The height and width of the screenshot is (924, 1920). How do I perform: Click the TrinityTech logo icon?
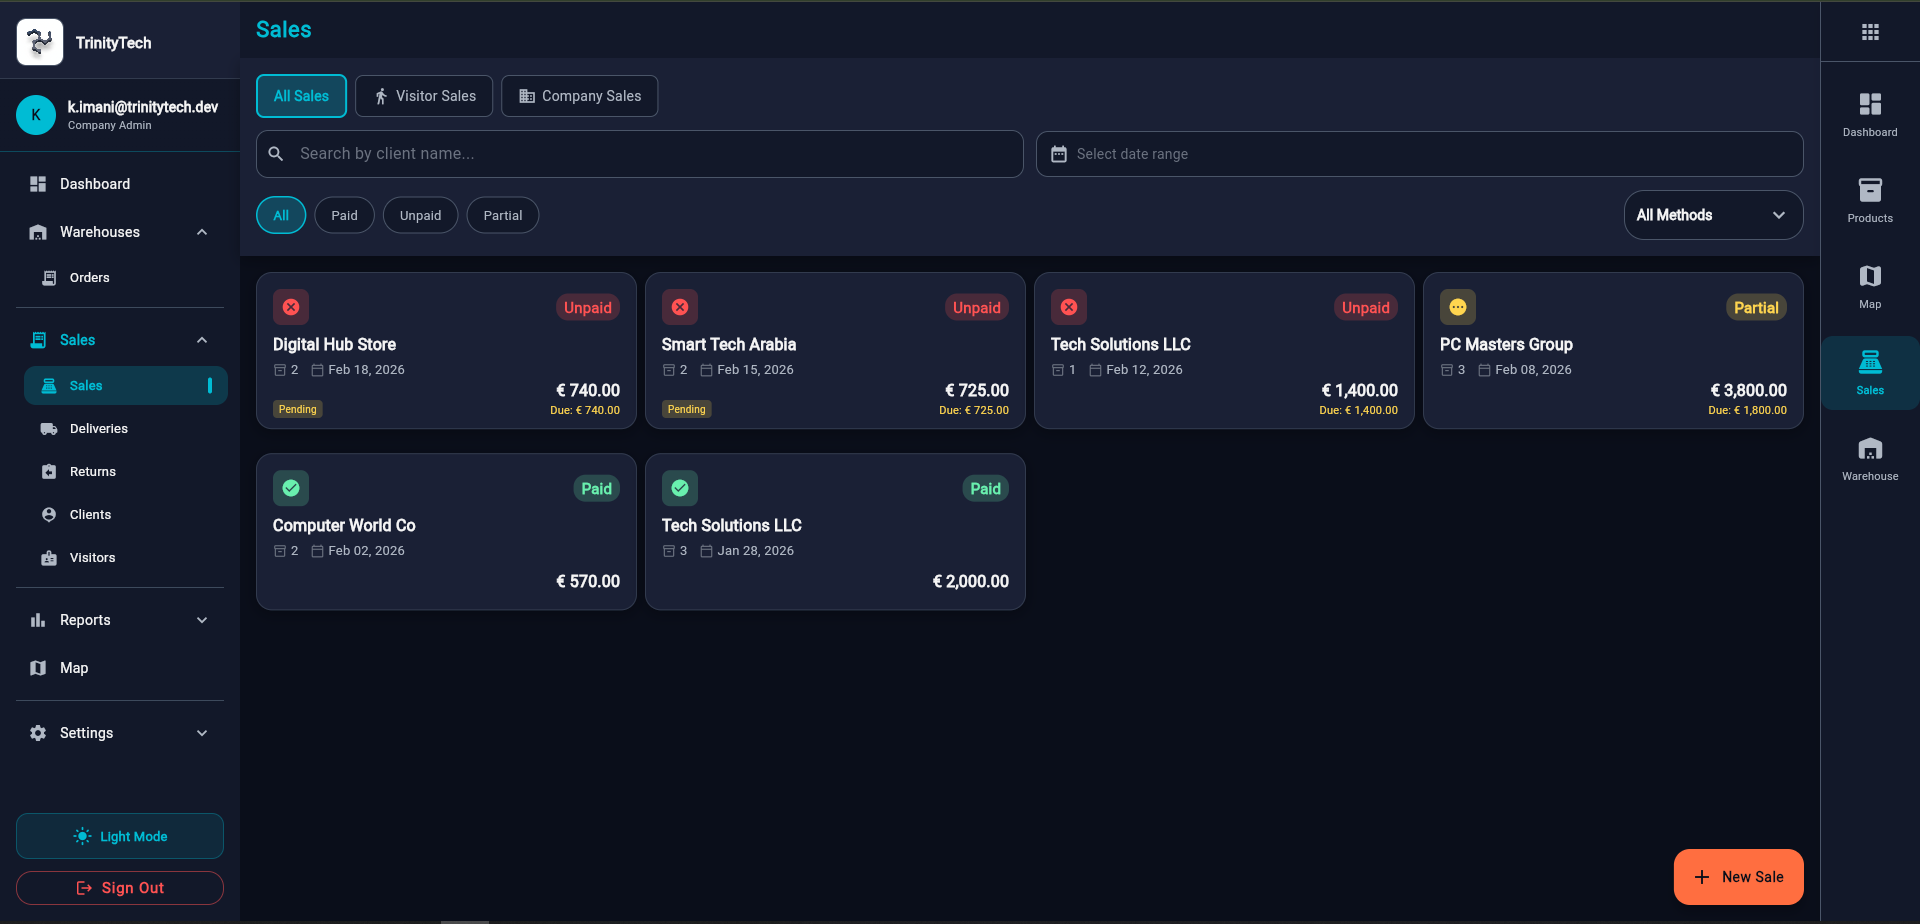click(40, 42)
